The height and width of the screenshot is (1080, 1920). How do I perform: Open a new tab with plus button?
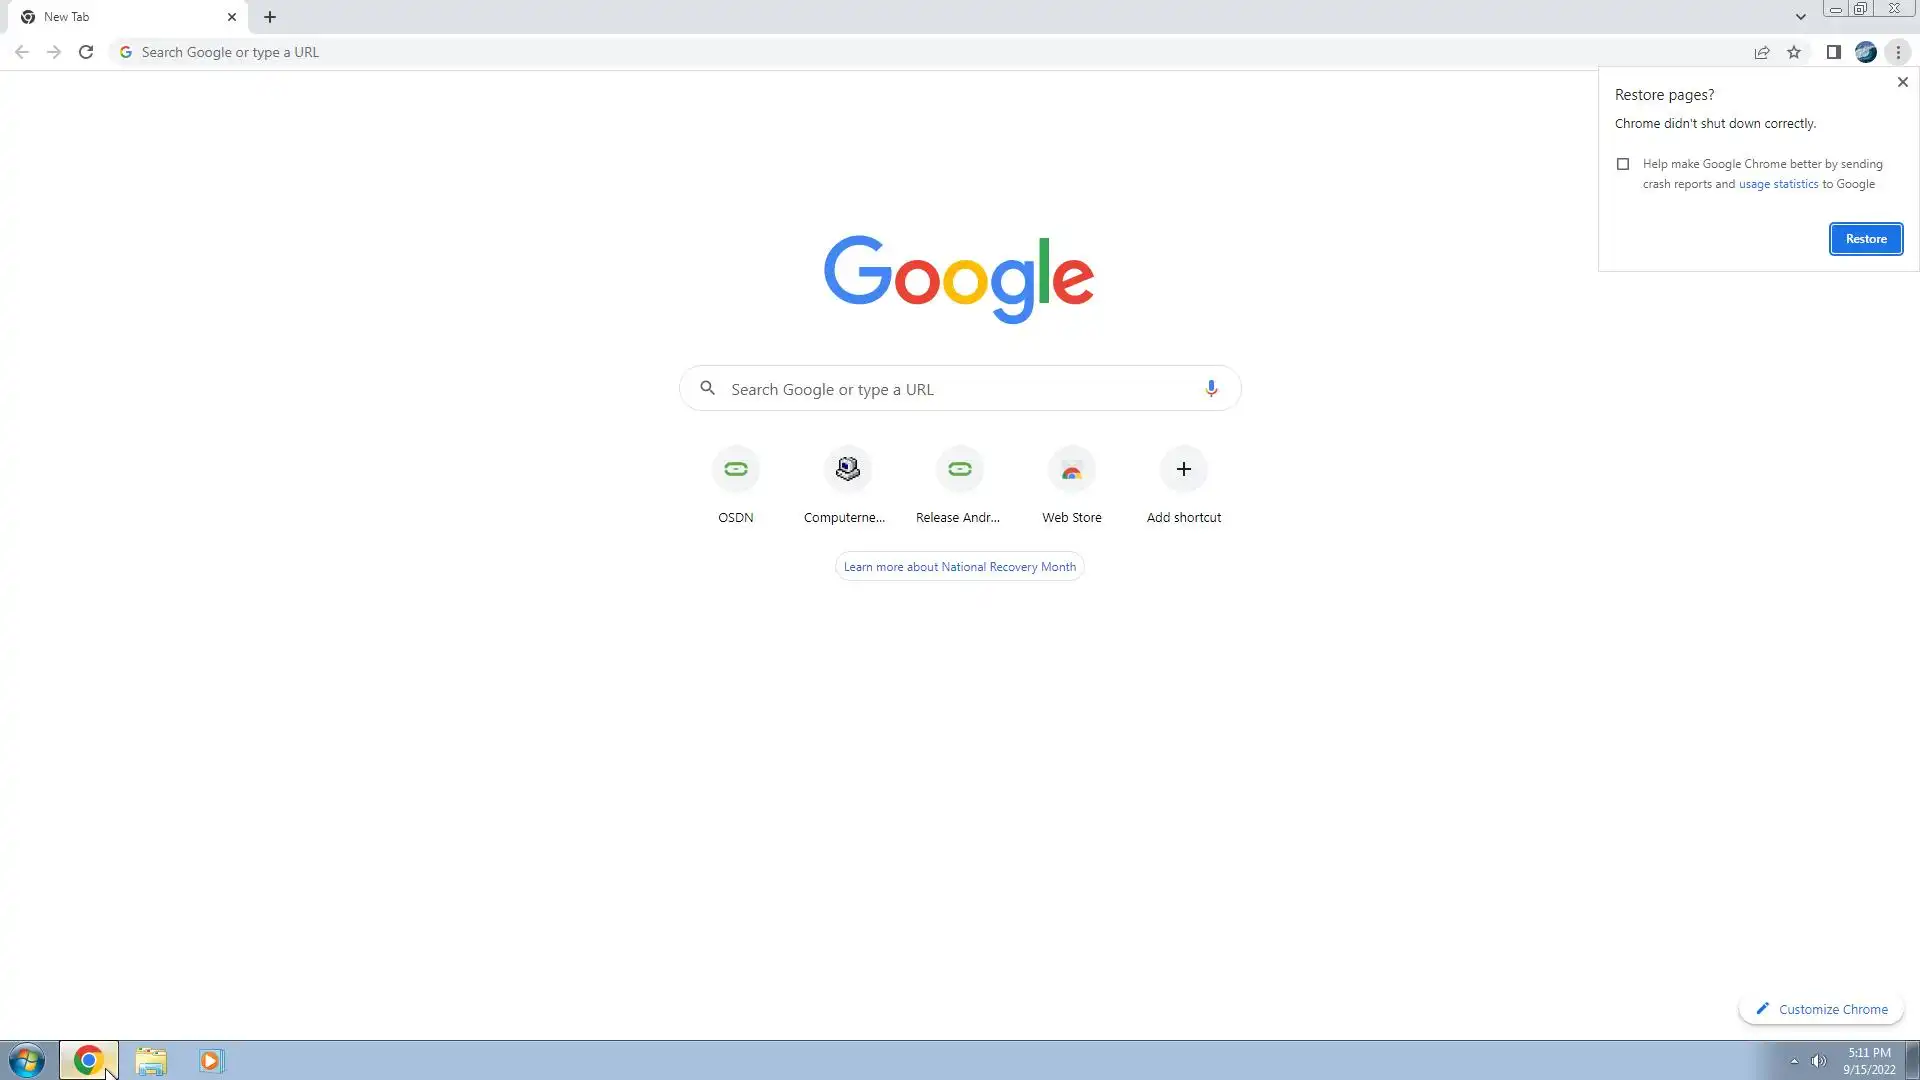[x=270, y=17]
